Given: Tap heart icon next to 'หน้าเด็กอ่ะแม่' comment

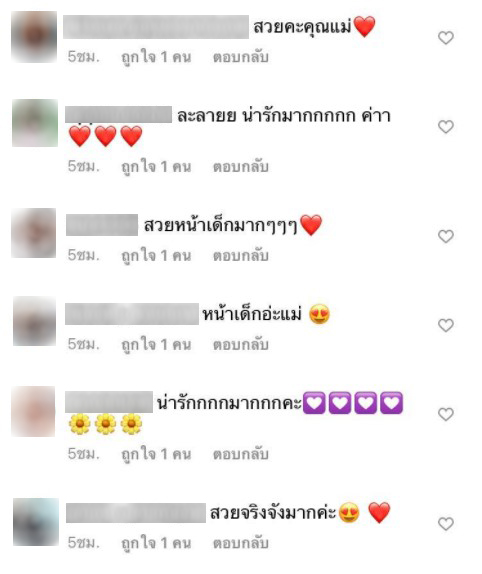Looking at the screenshot, I should [x=445, y=325].
